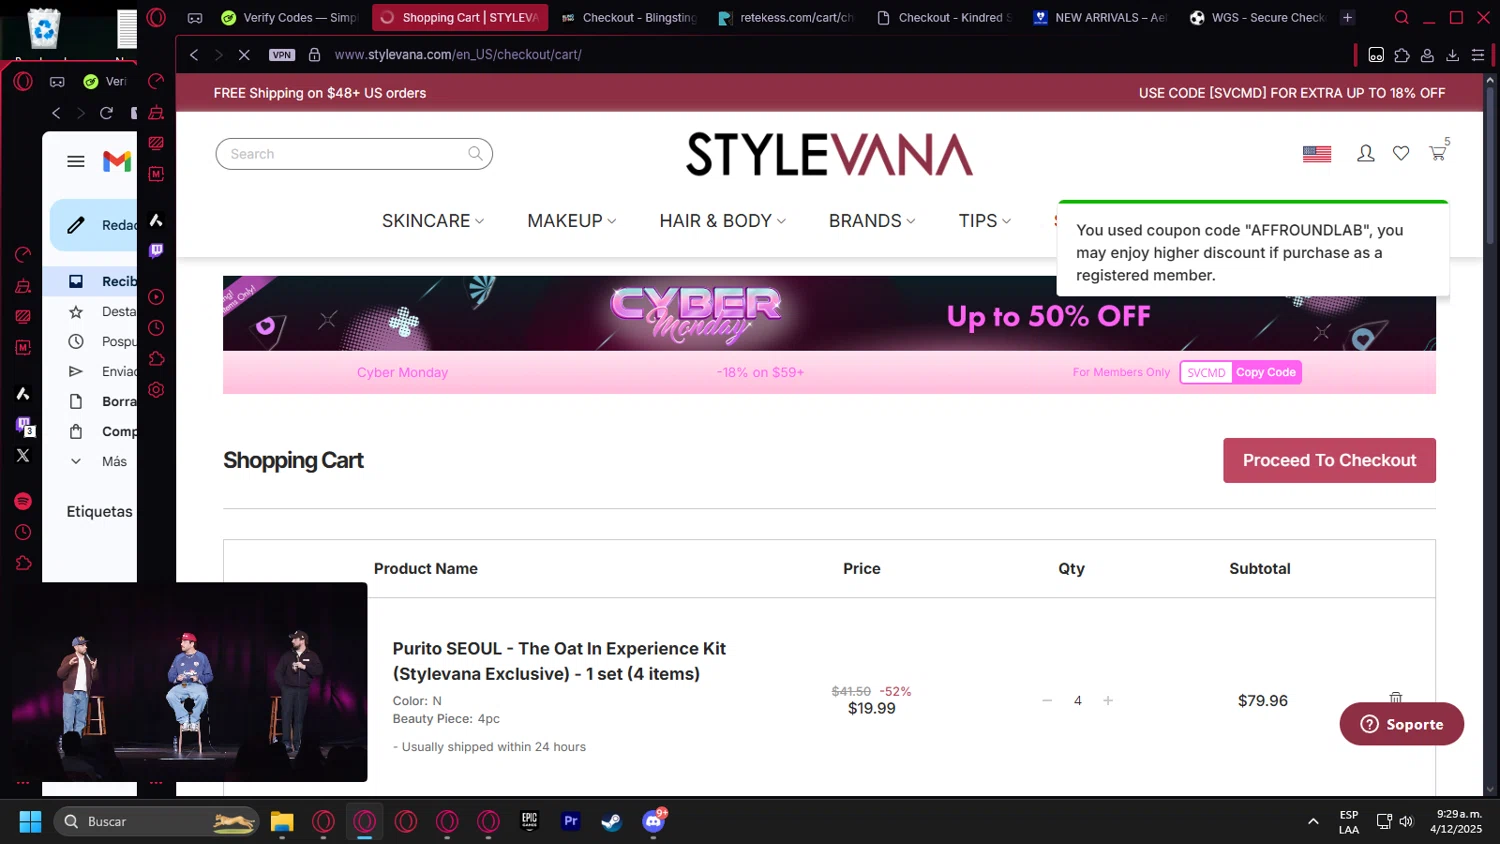This screenshot has width=1500, height=844.
Task: Open X (Twitter) icon in back window sidebar
Action: [23, 455]
